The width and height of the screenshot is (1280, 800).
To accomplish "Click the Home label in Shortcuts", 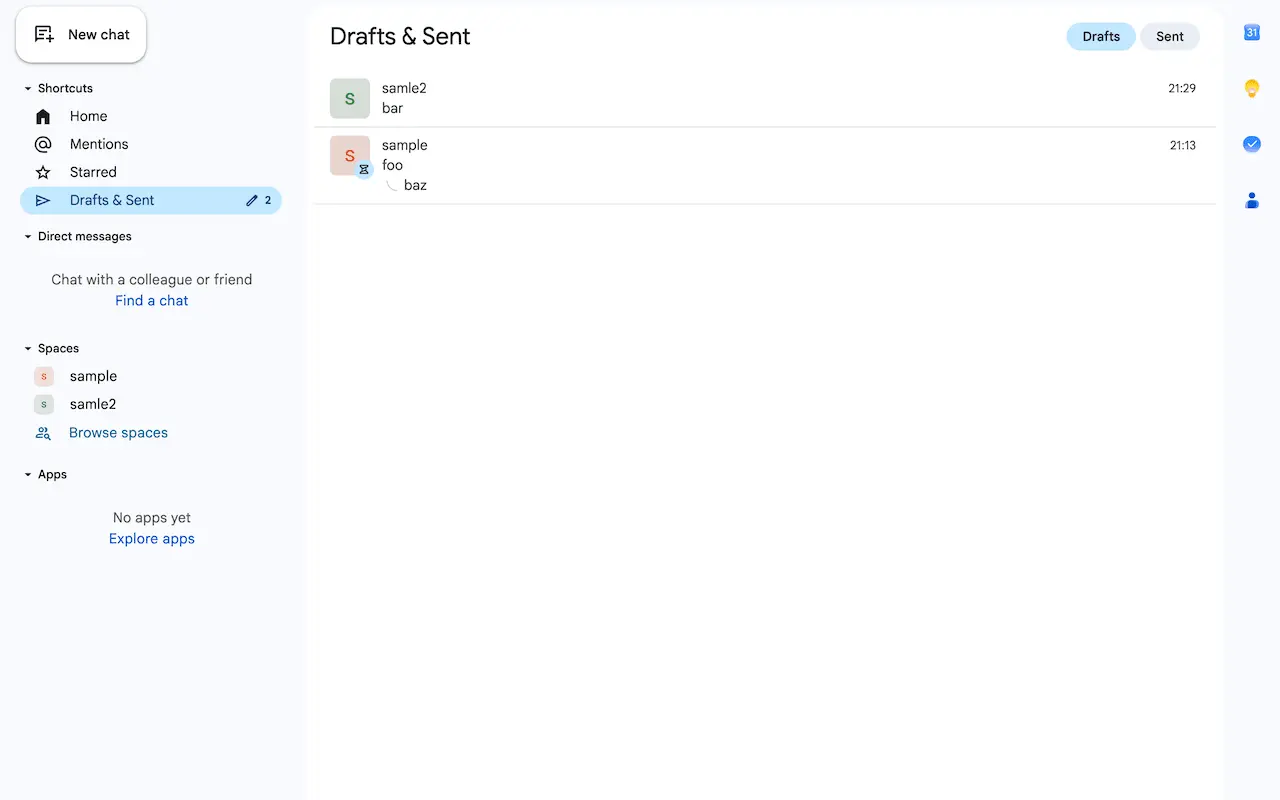I will coord(88,116).
